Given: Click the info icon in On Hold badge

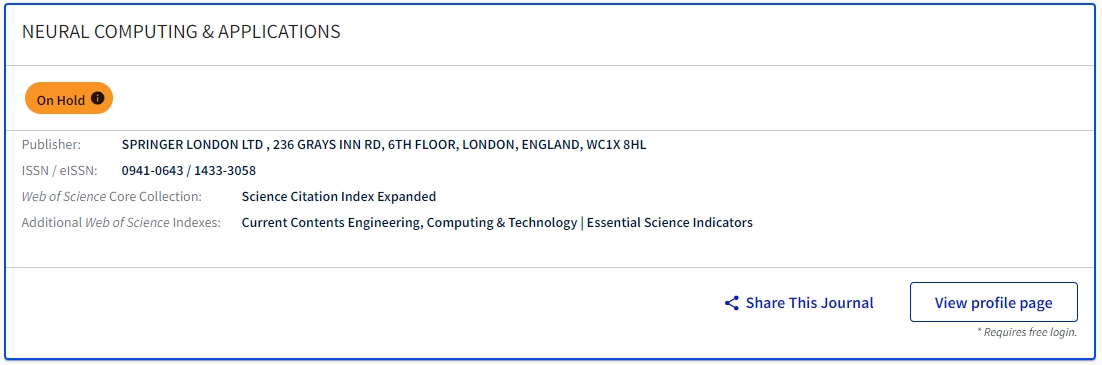Looking at the screenshot, I should tap(98, 98).
